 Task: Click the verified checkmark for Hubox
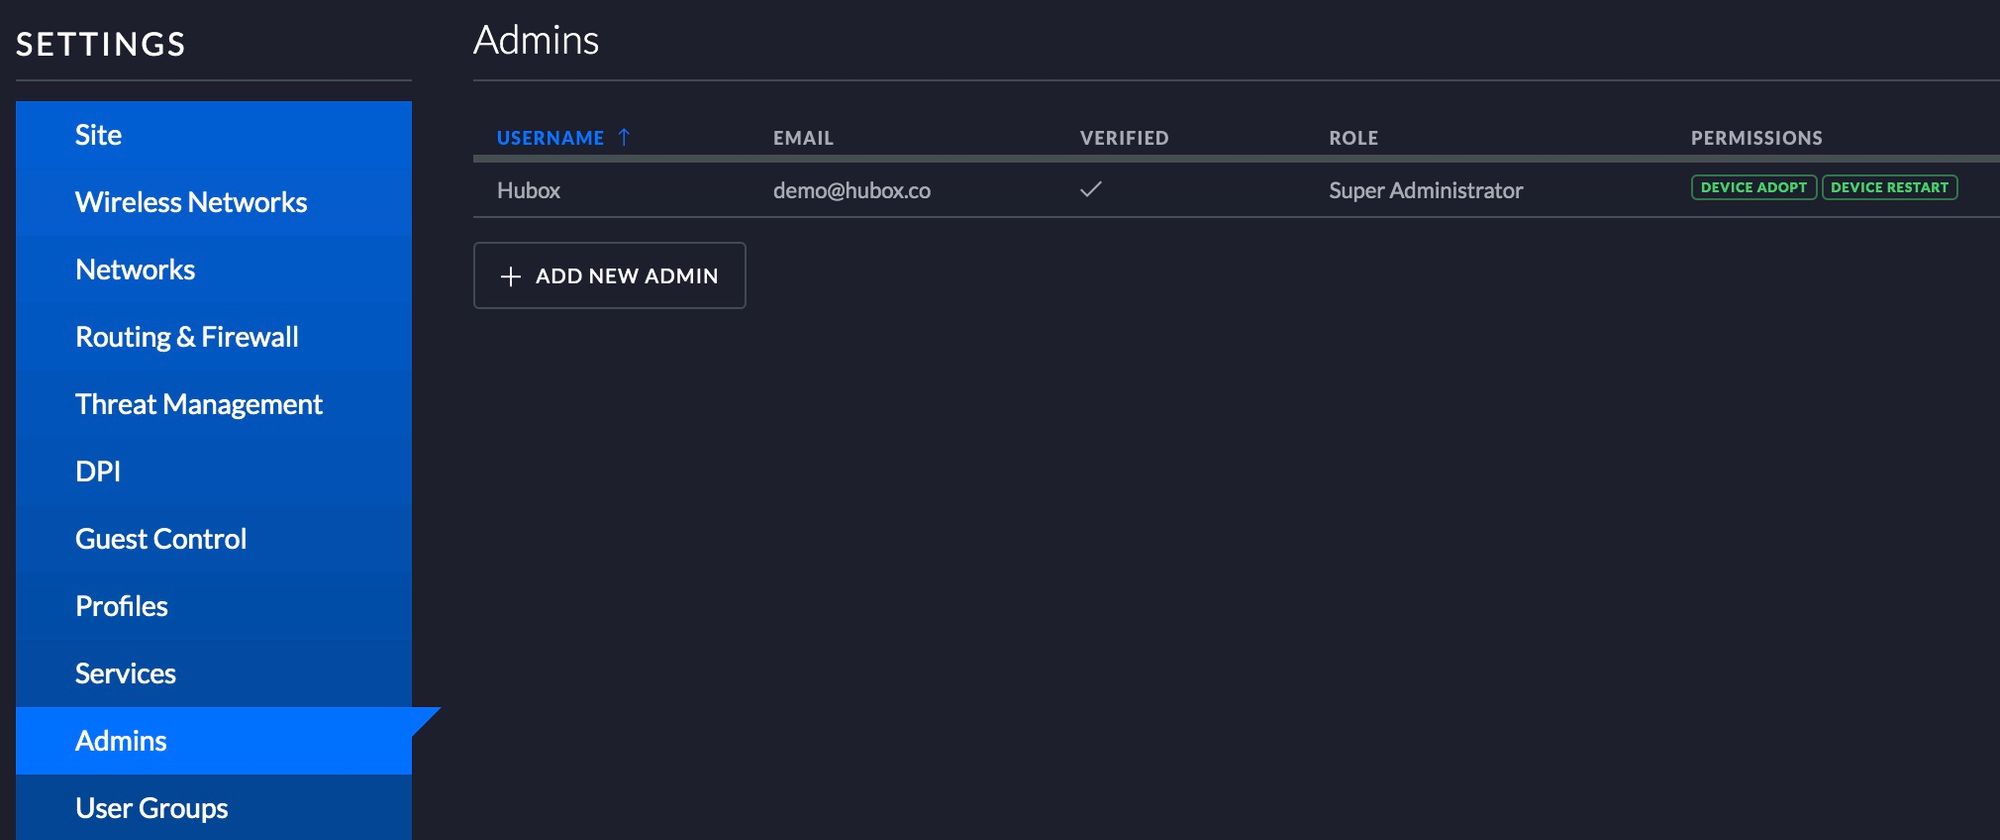(1091, 189)
